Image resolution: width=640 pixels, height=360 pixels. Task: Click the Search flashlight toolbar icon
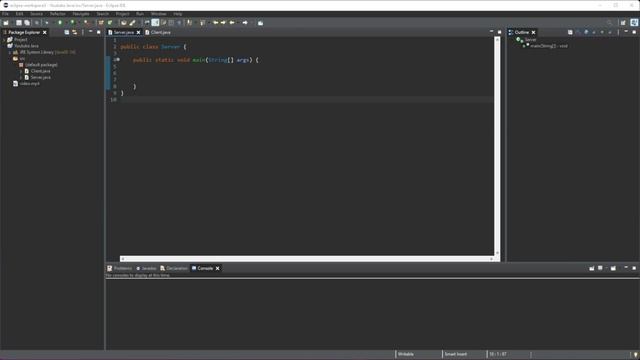(x=132, y=23)
